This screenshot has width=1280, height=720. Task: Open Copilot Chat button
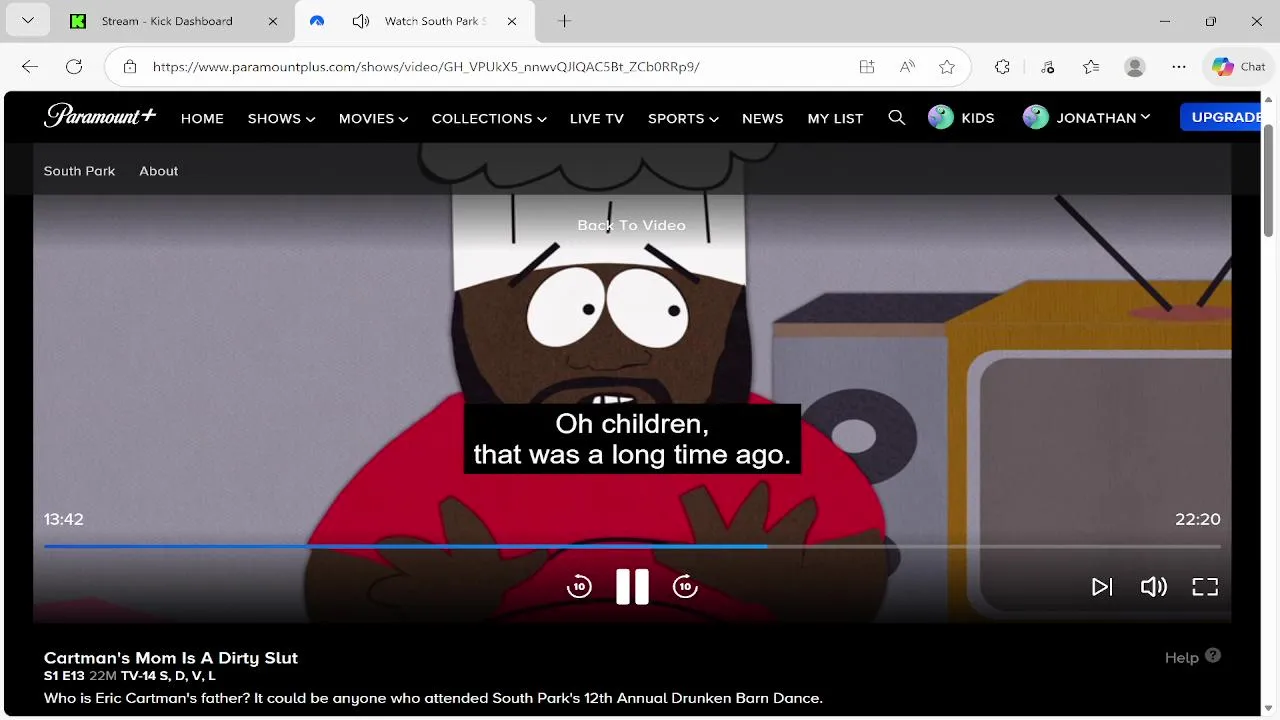tap(1238, 67)
